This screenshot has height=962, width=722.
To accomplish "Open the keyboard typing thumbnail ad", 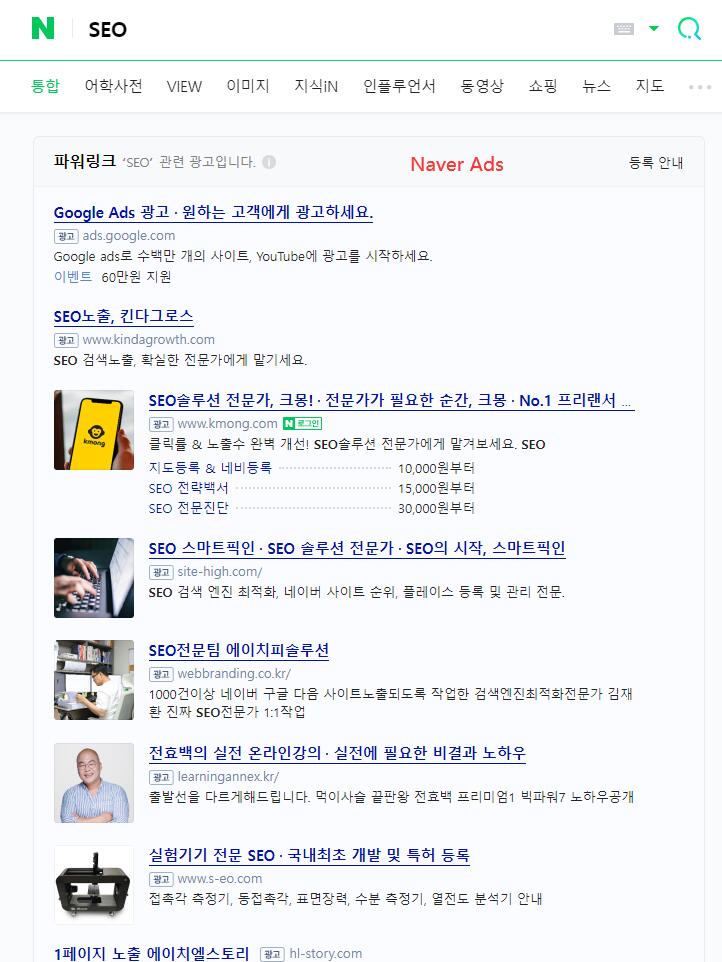I will click(94, 578).
